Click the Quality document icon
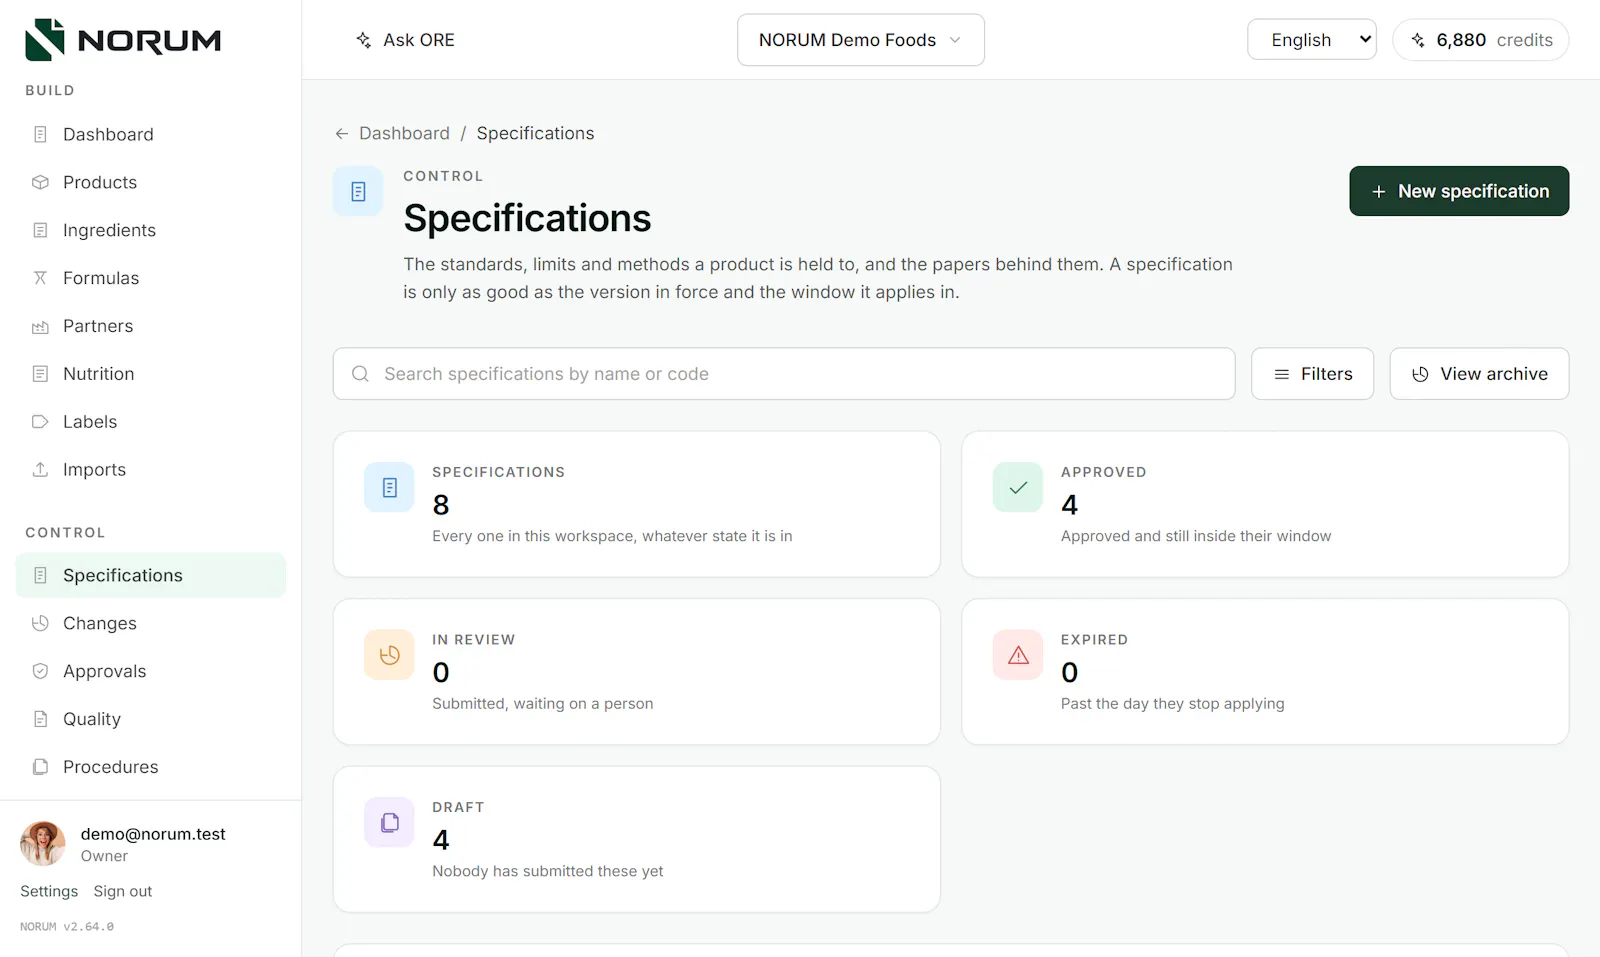1600x957 pixels. coord(40,719)
